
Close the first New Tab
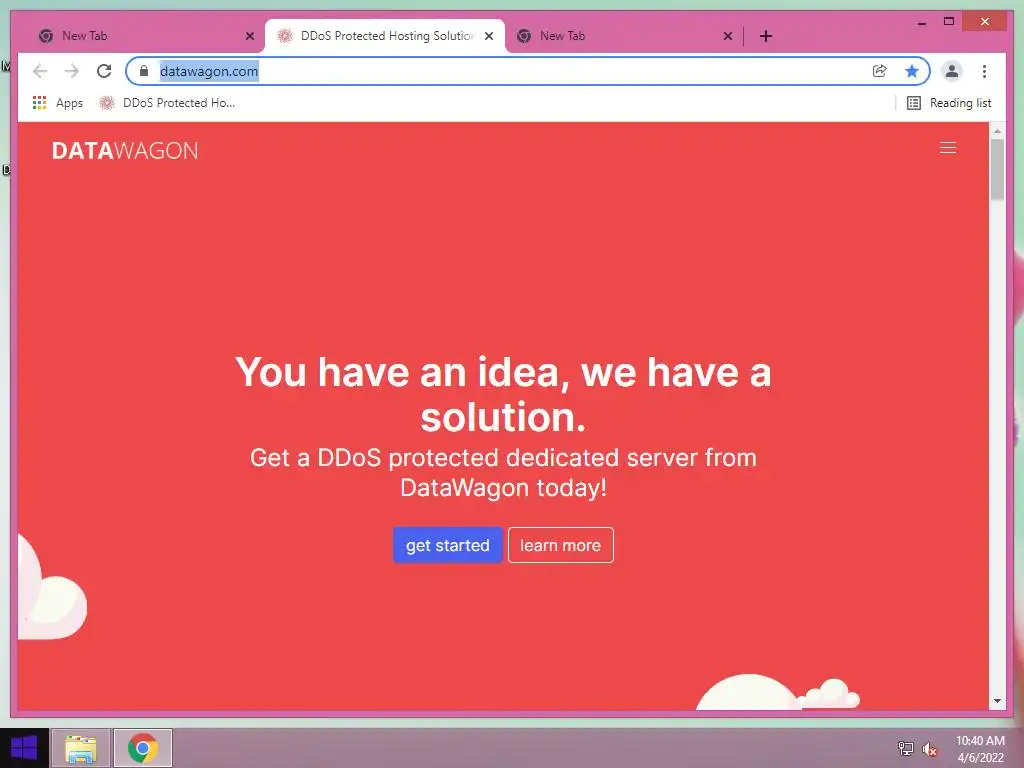(x=249, y=36)
